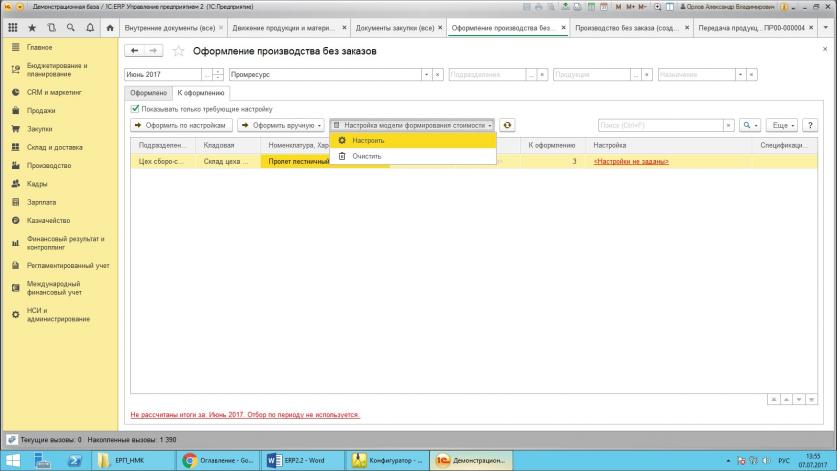Click the 'Оформить по настройкам' button
The width and height of the screenshot is (837, 471).
[182, 125]
